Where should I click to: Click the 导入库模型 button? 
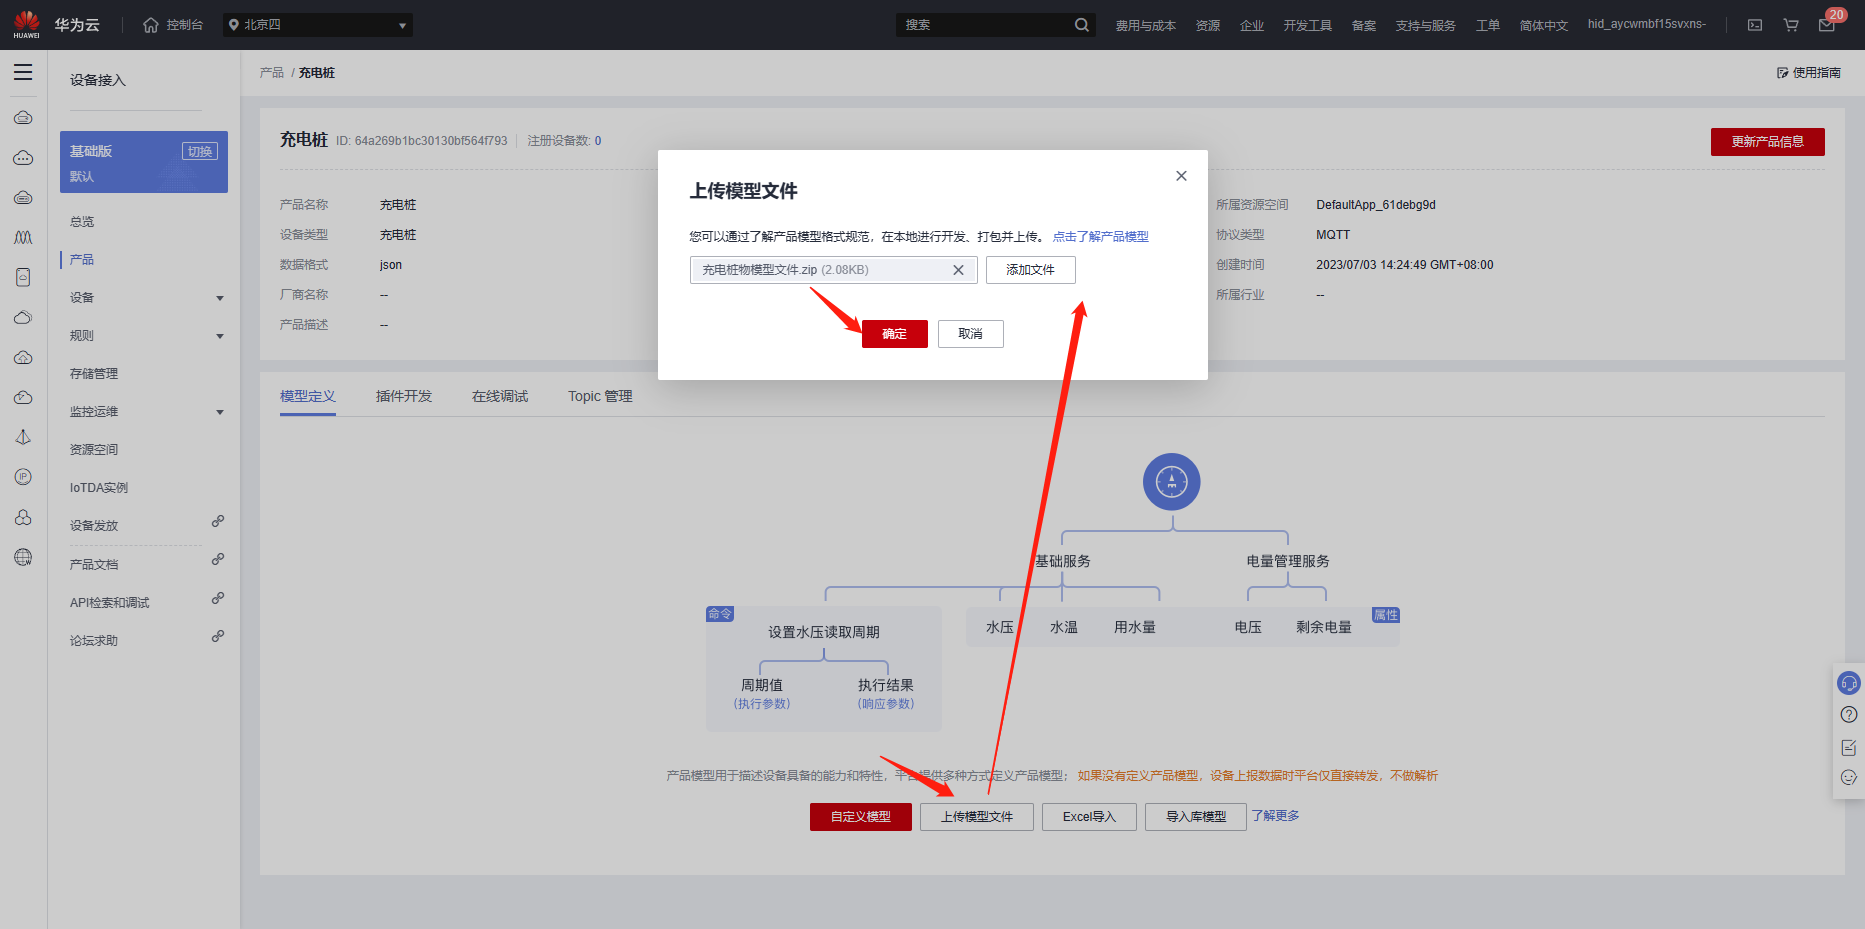tap(1196, 817)
